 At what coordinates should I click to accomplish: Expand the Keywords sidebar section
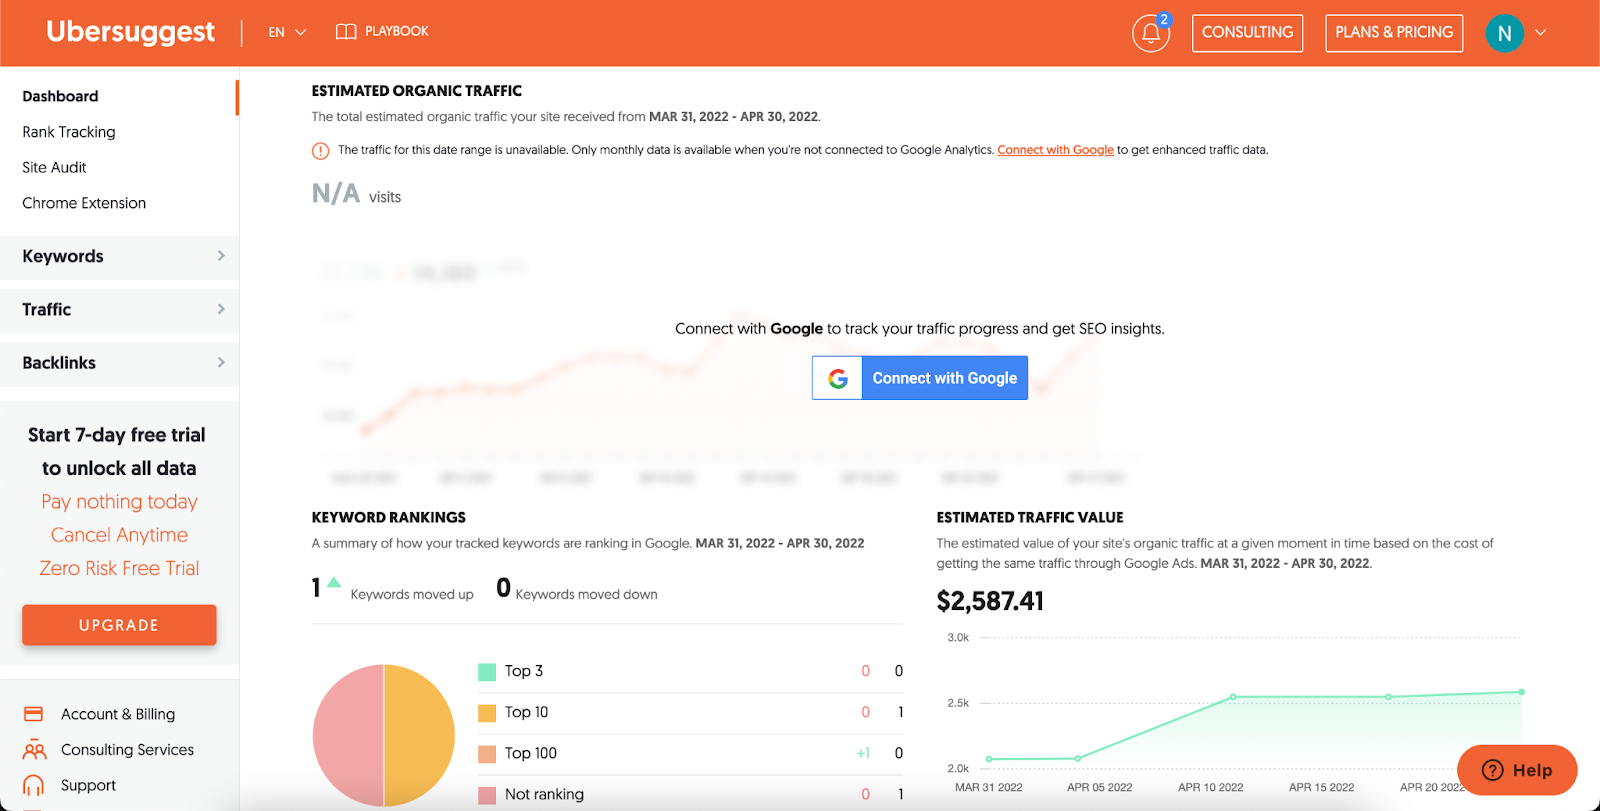(x=120, y=256)
